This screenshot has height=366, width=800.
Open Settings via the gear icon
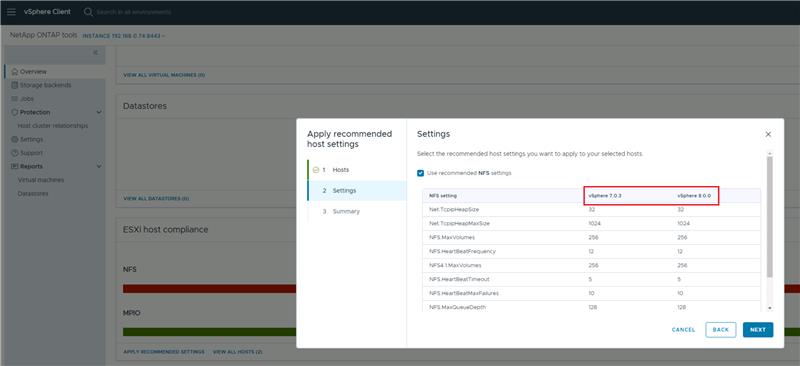click(15, 139)
